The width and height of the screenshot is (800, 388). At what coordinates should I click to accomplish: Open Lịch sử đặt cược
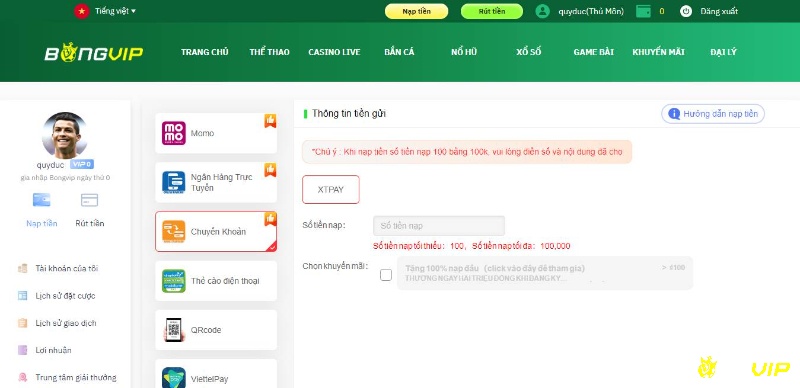[65, 296]
